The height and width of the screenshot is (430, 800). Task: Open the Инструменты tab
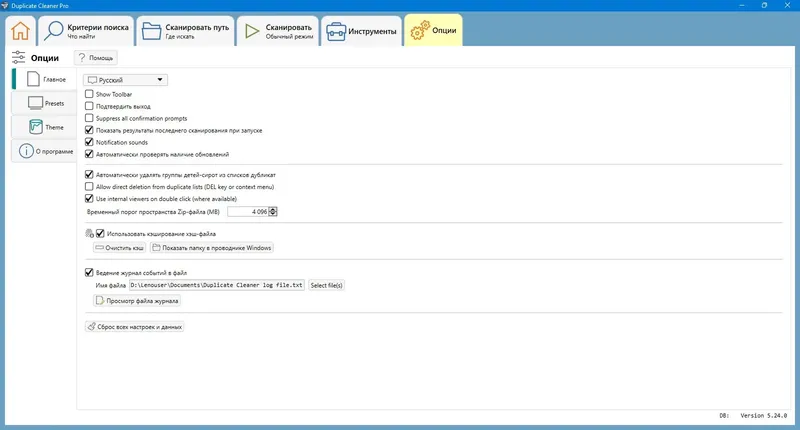362,31
